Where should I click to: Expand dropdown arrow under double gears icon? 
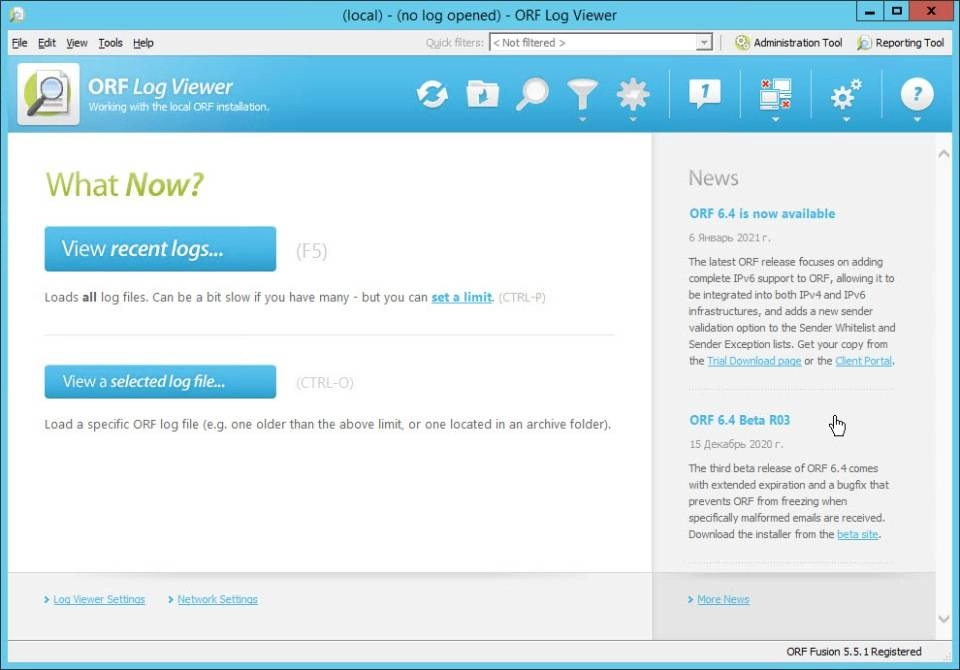point(846,119)
